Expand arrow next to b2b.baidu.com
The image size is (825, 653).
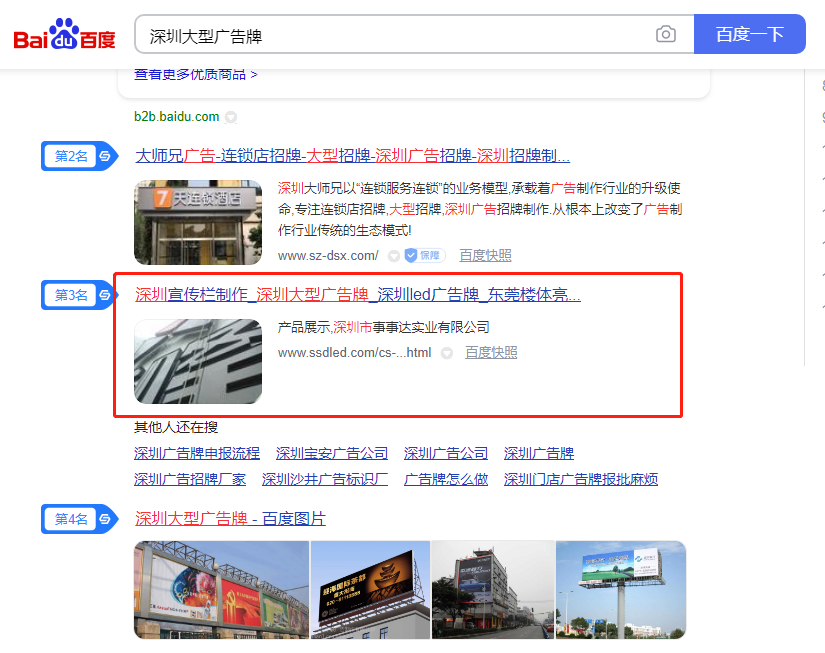[x=231, y=117]
